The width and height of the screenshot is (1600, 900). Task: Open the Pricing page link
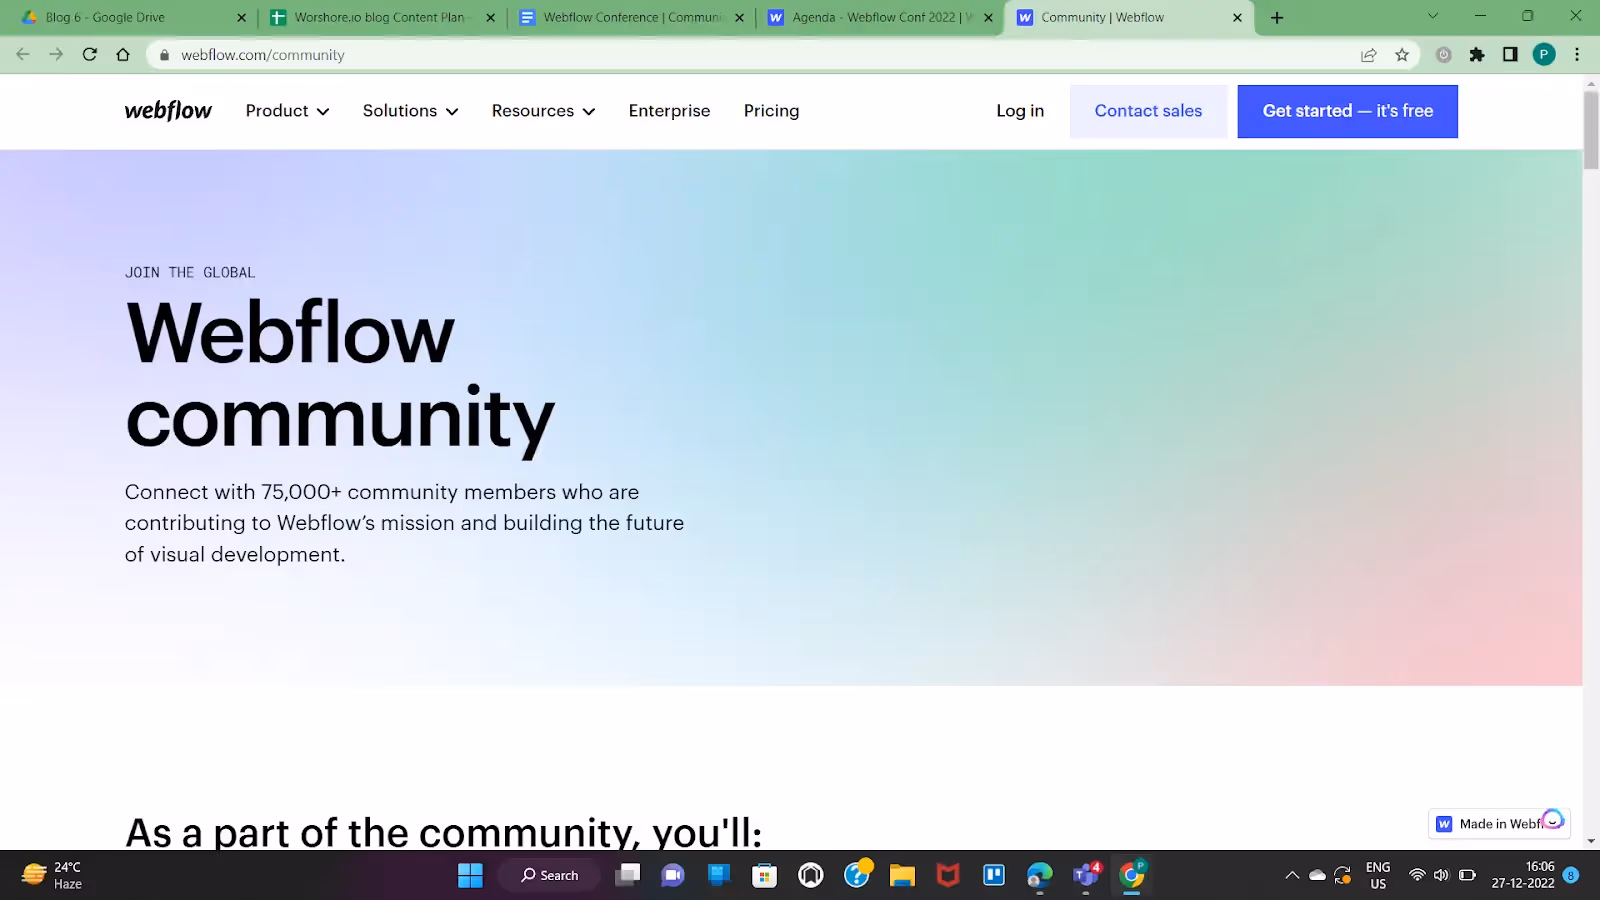771,111
